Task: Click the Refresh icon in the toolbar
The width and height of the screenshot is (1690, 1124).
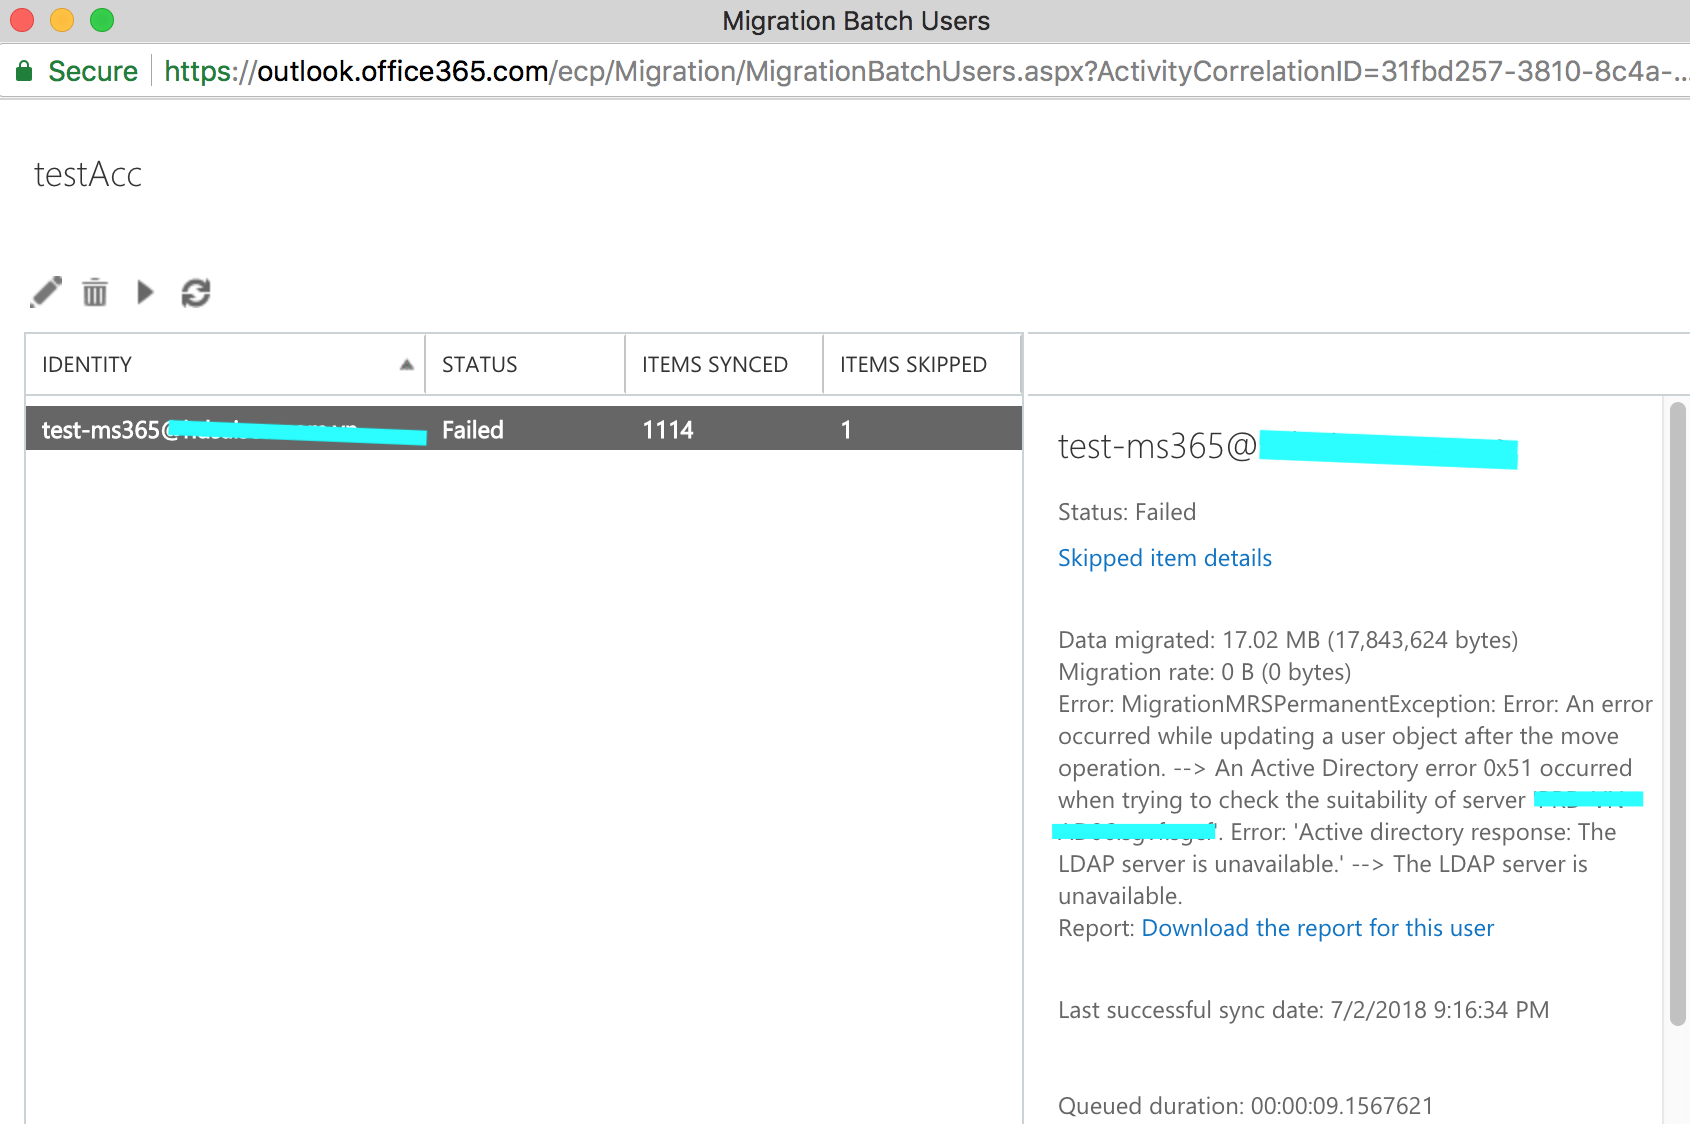Action: (x=196, y=292)
